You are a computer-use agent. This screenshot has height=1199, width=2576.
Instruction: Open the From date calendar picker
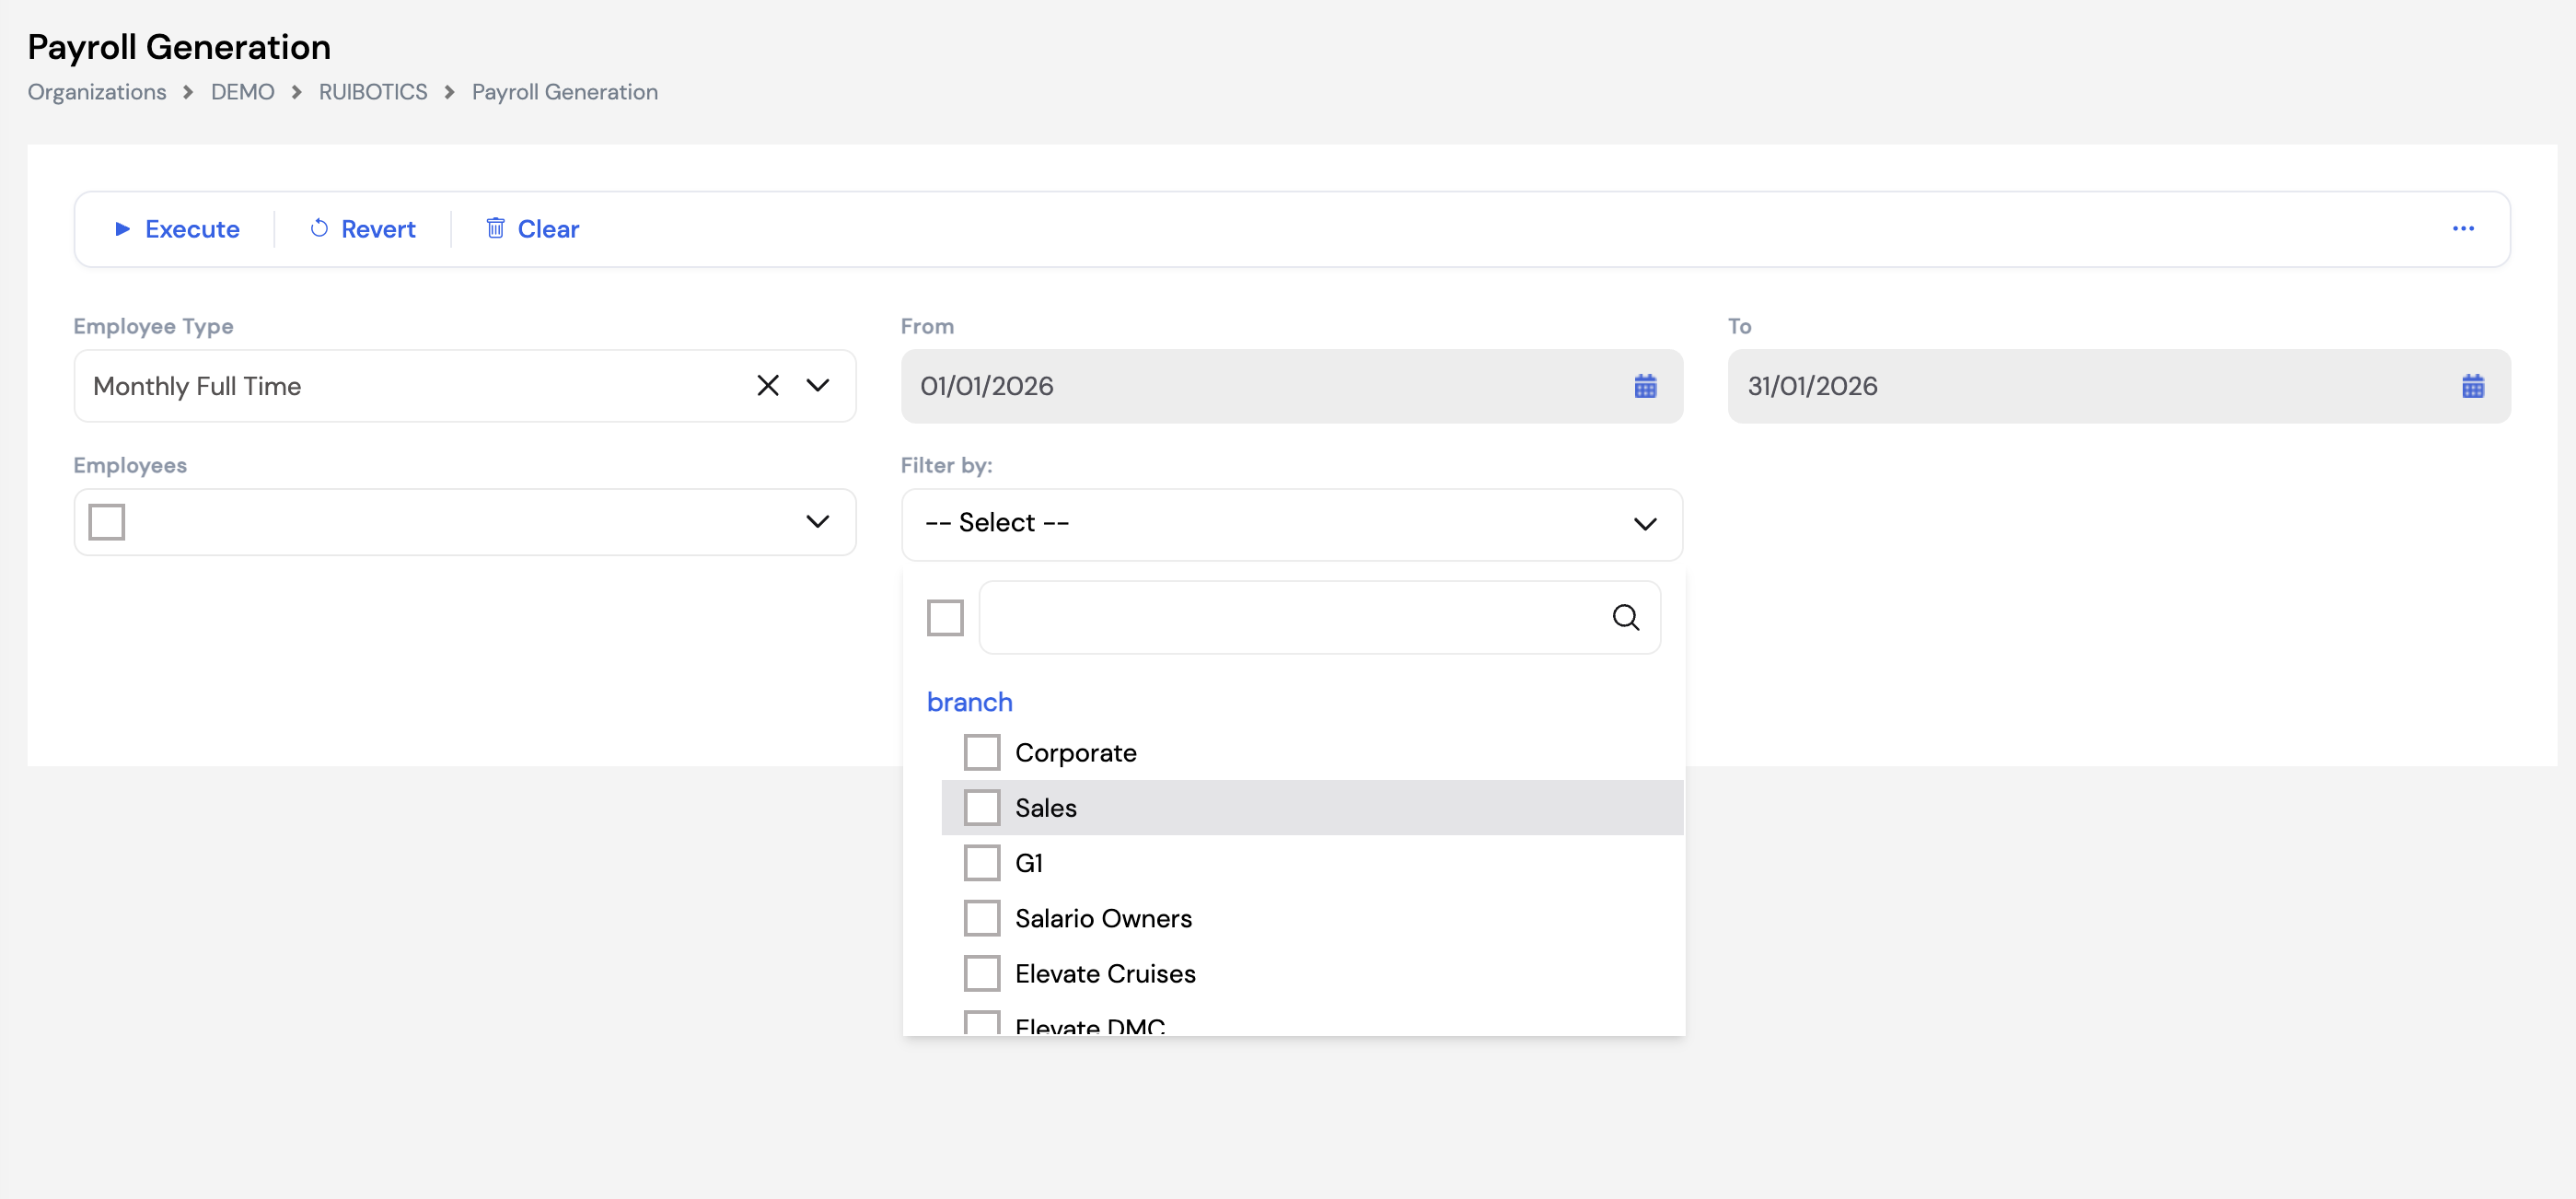(x=1645, y=386)
